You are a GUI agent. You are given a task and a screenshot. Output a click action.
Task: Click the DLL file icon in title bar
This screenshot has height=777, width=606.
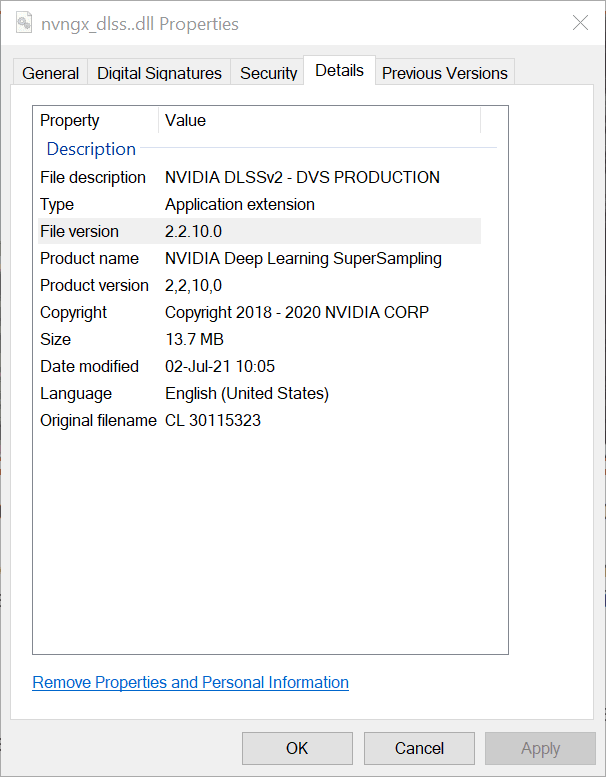(x=23, y=23)
